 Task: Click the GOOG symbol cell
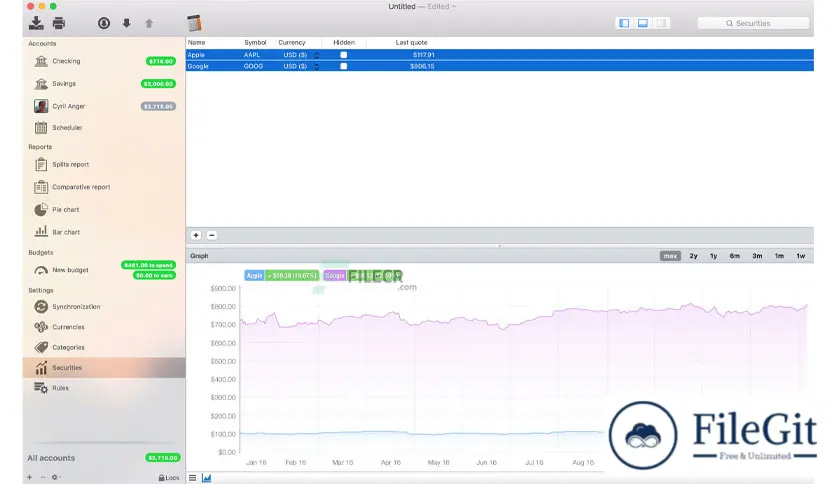253,66
